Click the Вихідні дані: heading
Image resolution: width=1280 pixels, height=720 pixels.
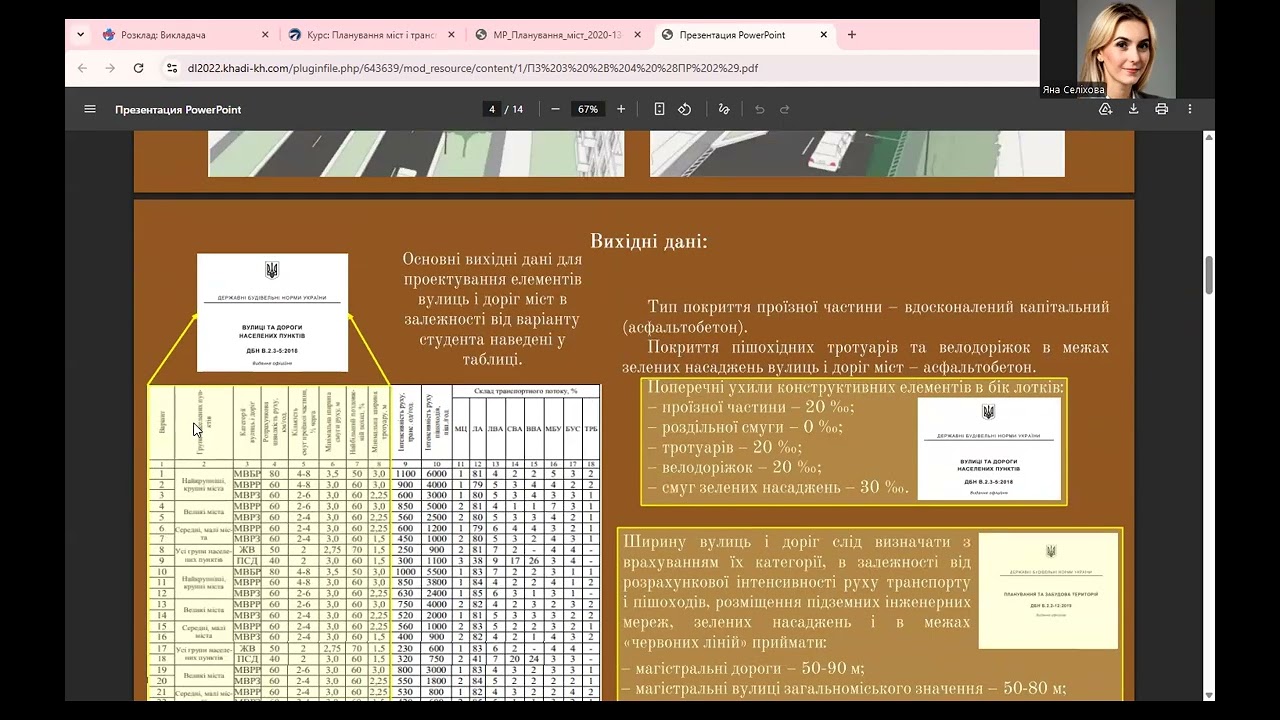pyautogui.click(x=649, y=241)
